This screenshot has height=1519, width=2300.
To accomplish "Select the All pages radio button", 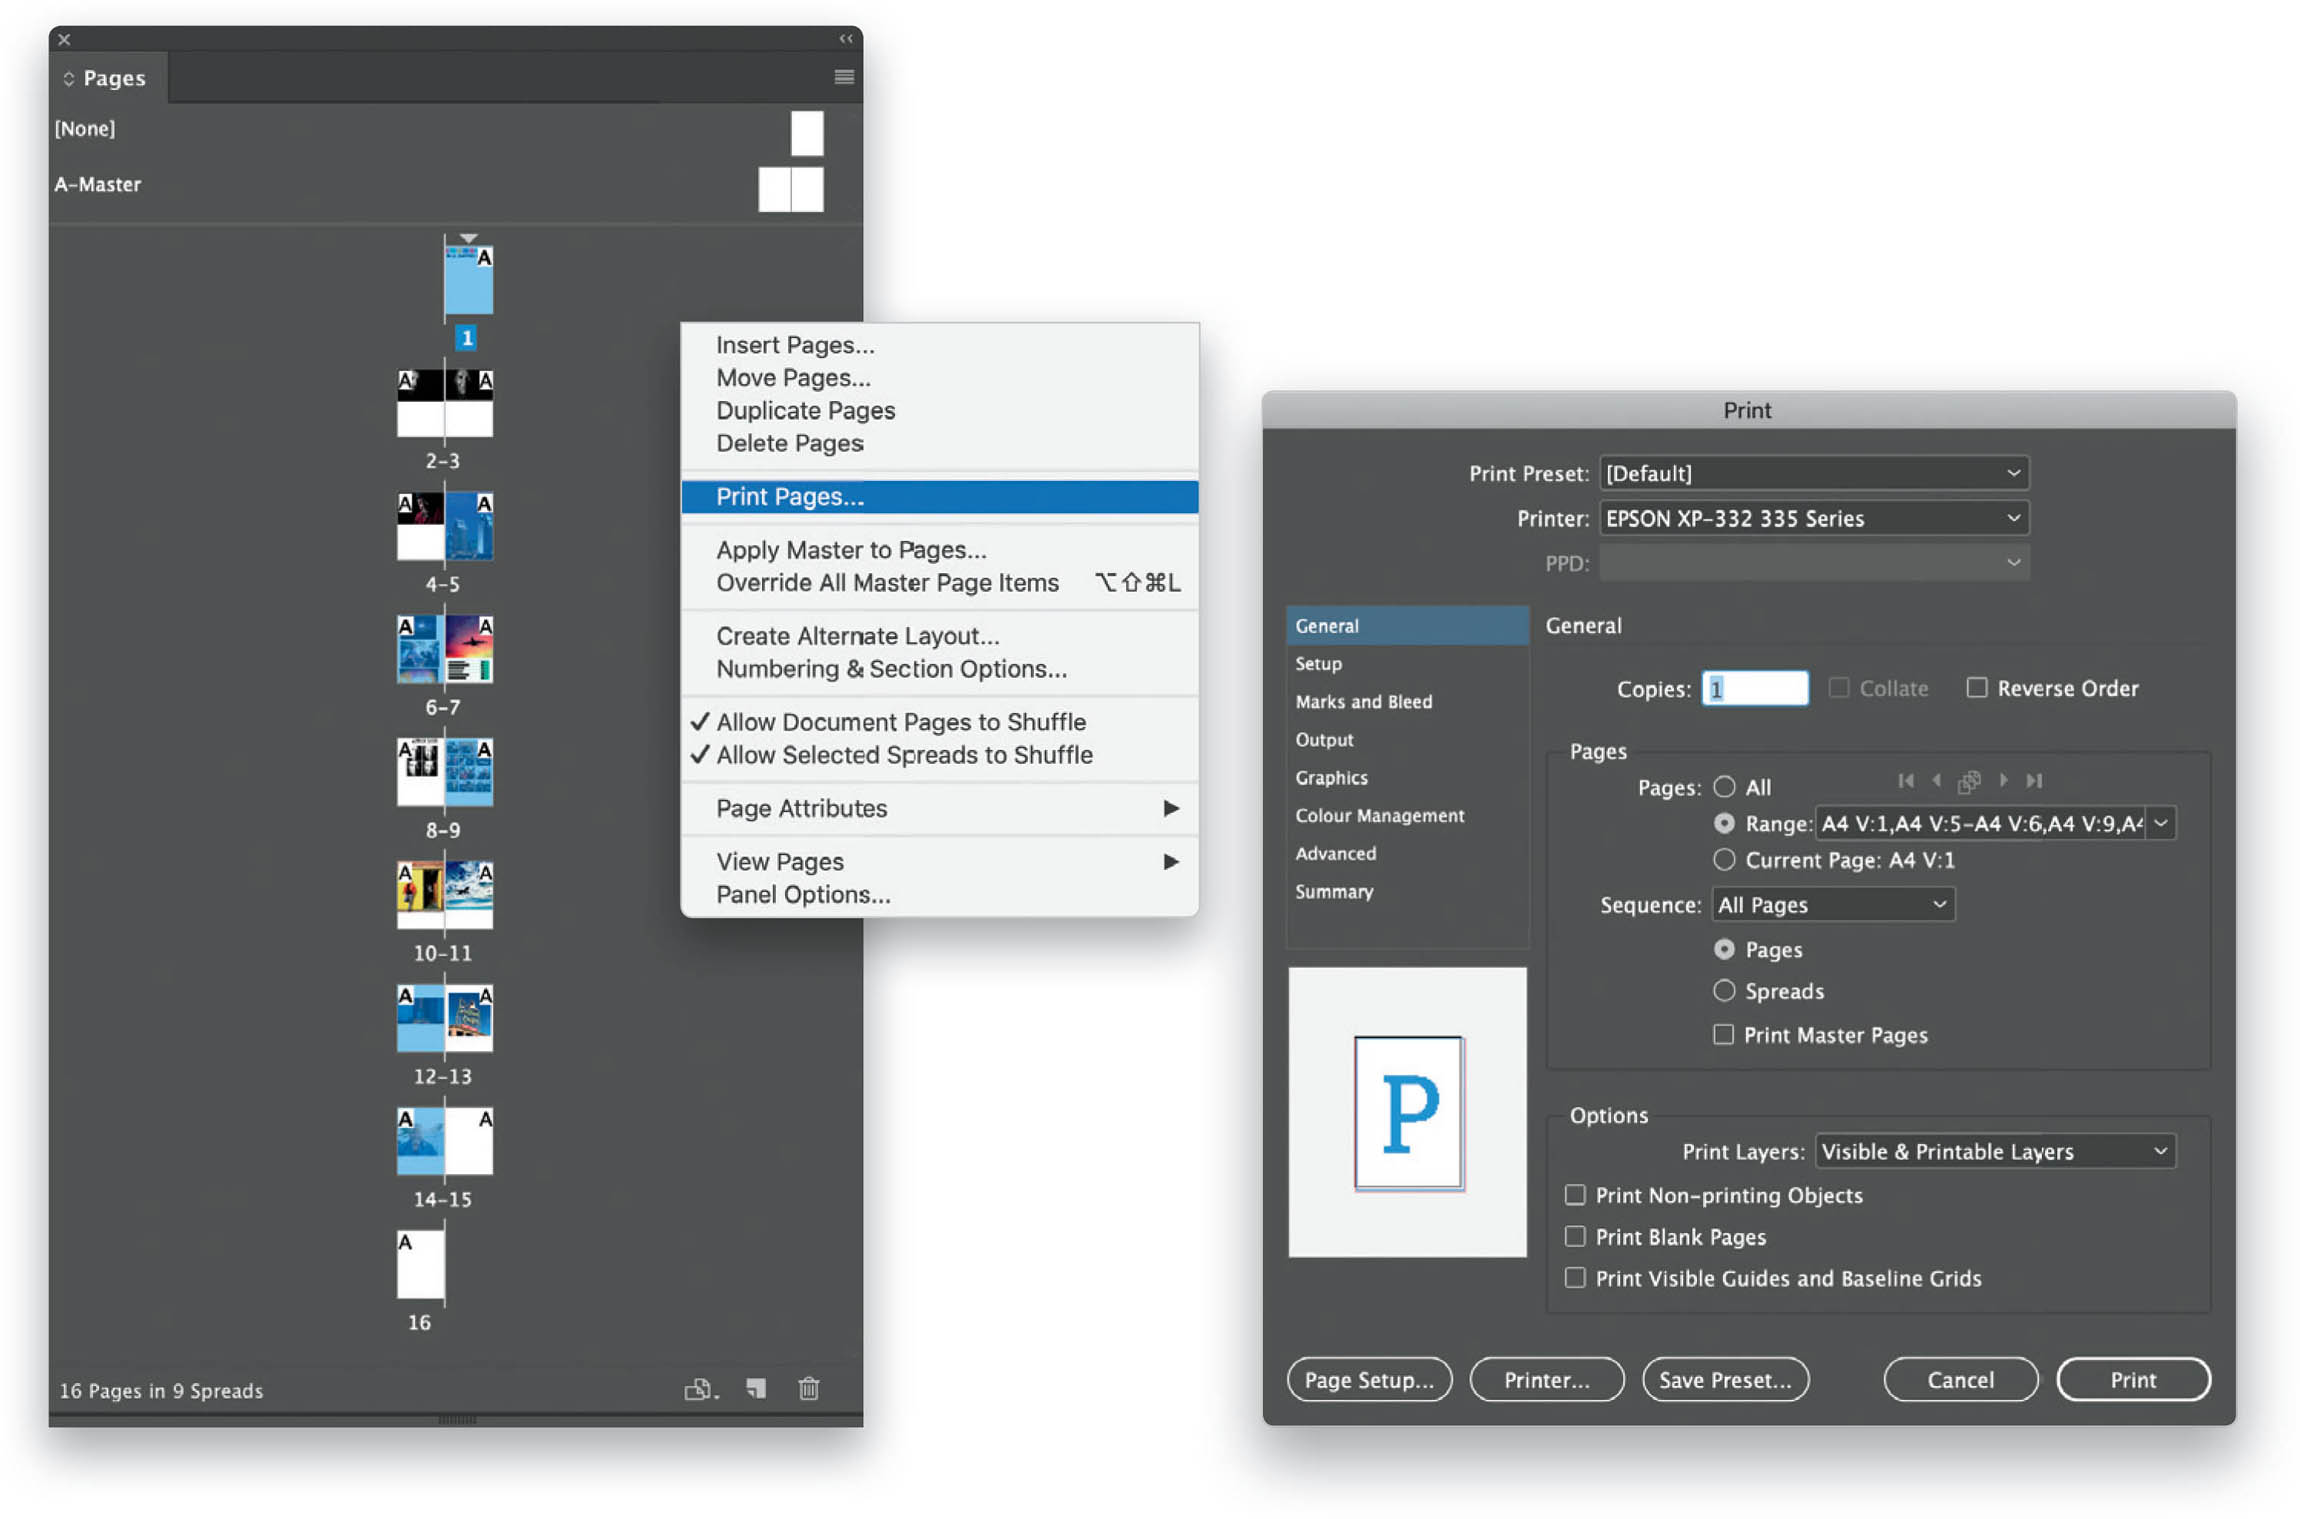I will [1724, 787].
